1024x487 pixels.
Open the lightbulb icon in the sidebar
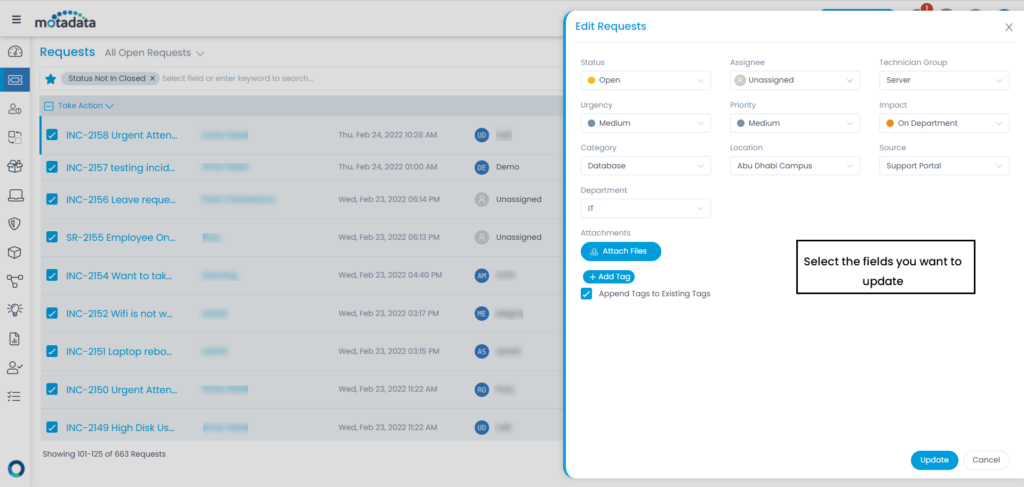click(x=15, y=310)
